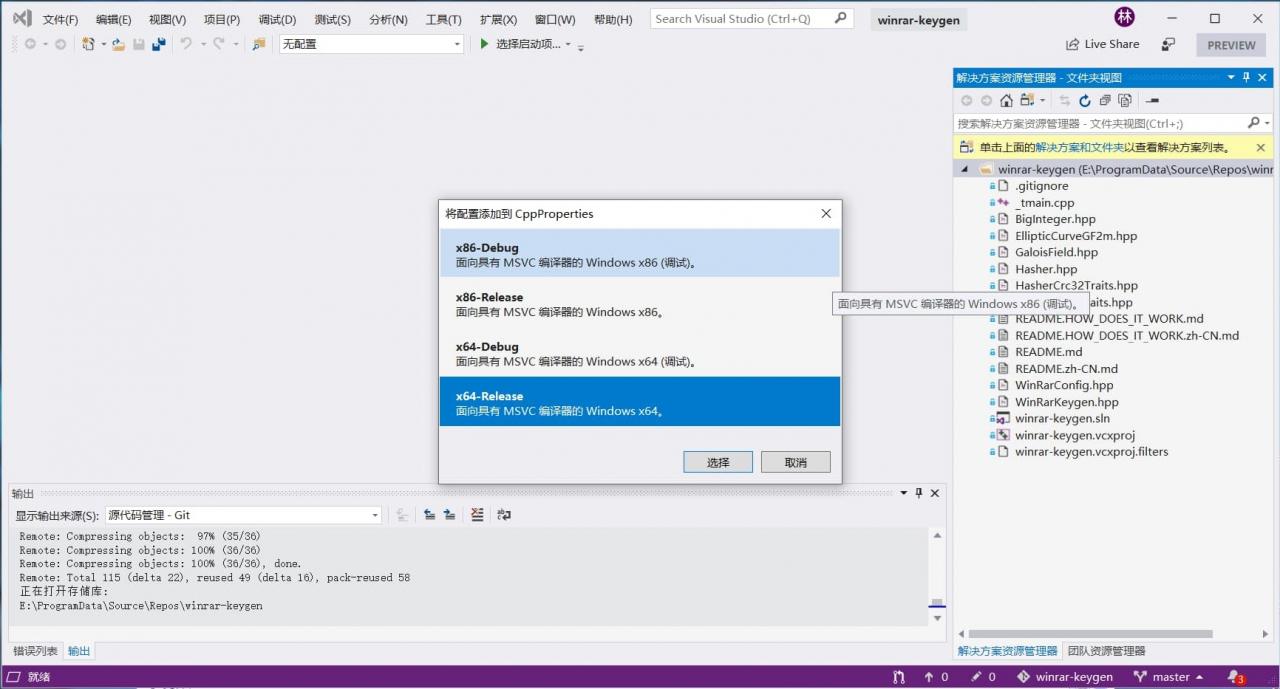The image size is (1280, 689).
Task: Click the Output panel vertical scrollbar
Action: coord(937,577)
